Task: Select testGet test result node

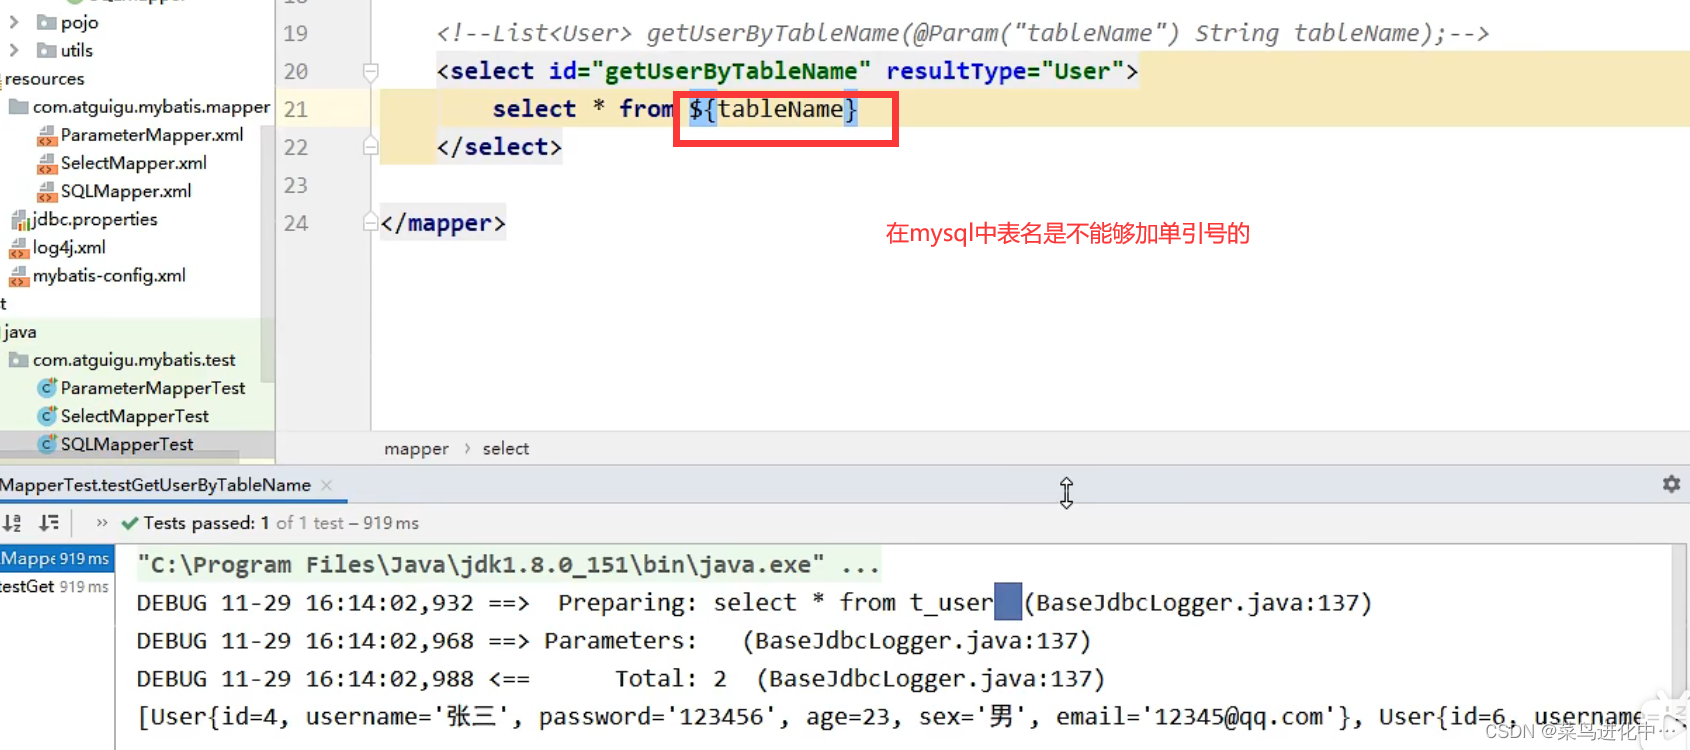Action: (x=55, y=587)
